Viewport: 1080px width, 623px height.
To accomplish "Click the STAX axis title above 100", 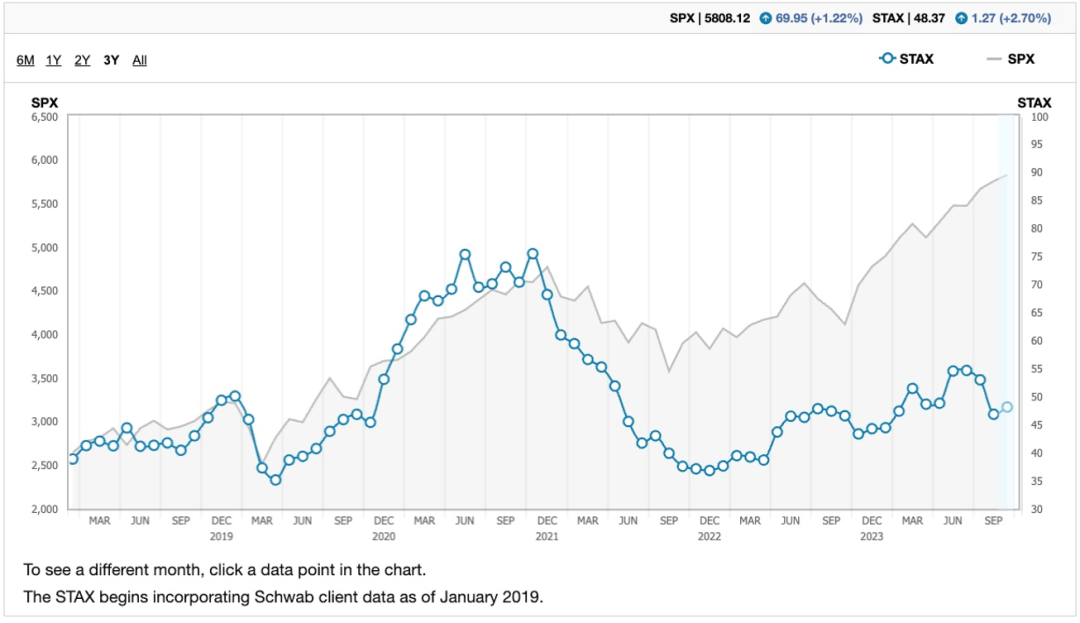I will [1035, 103].
